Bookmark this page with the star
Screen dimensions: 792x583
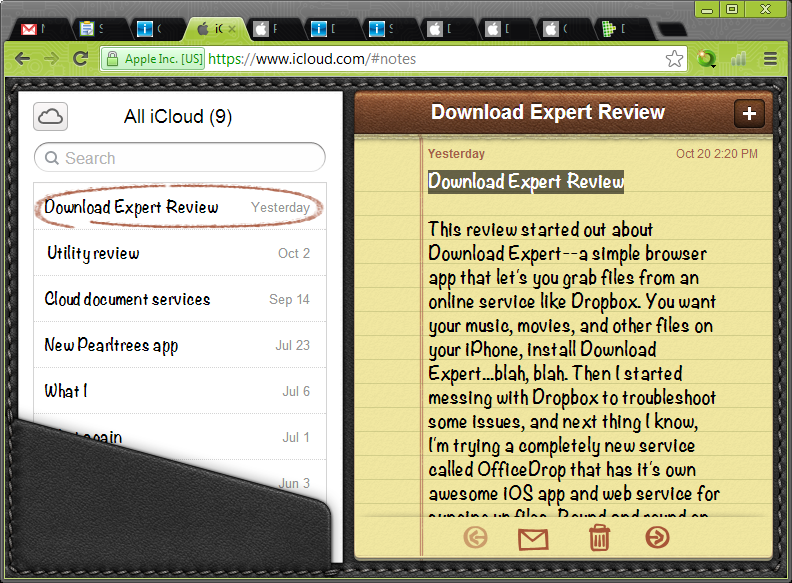(x=674, y=59)
